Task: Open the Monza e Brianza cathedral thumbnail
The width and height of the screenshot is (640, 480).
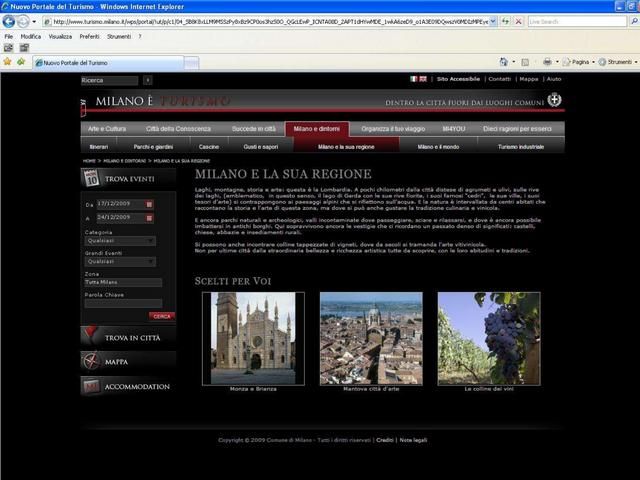Action: [x=253, y=338]
